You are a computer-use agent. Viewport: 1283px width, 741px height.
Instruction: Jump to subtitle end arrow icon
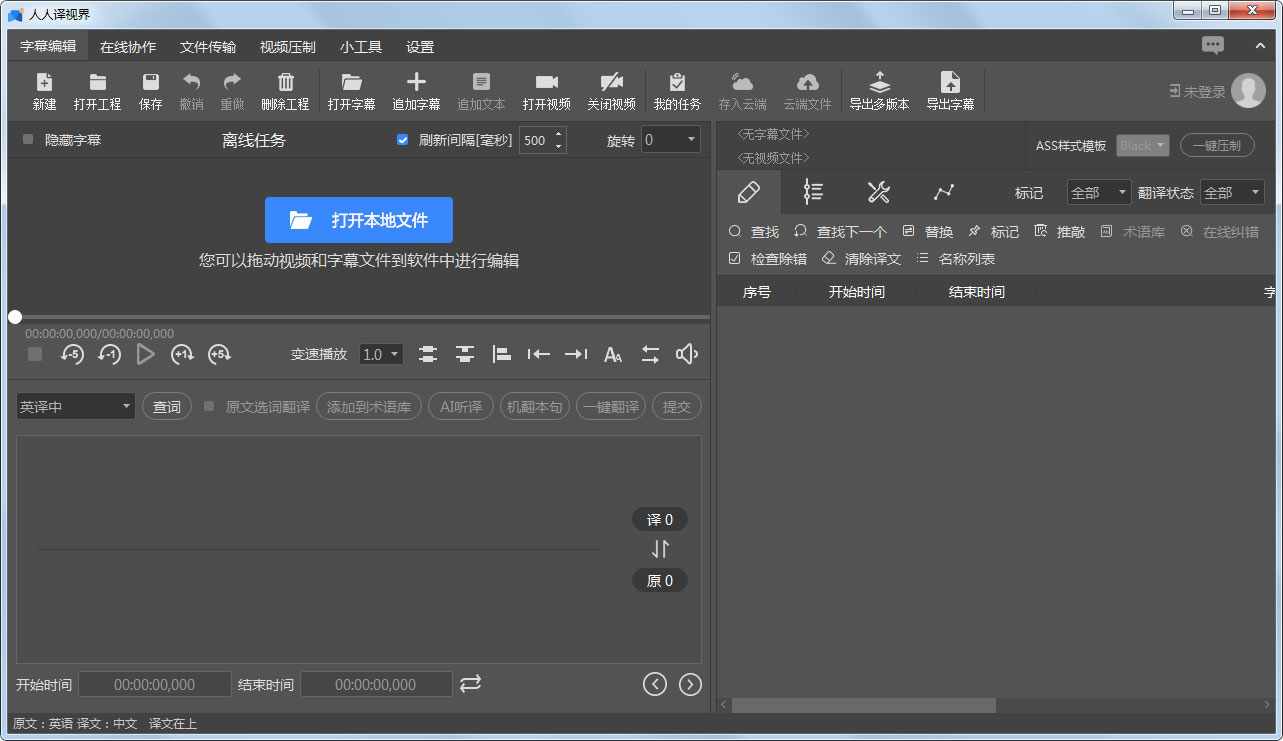coord(576,354)
